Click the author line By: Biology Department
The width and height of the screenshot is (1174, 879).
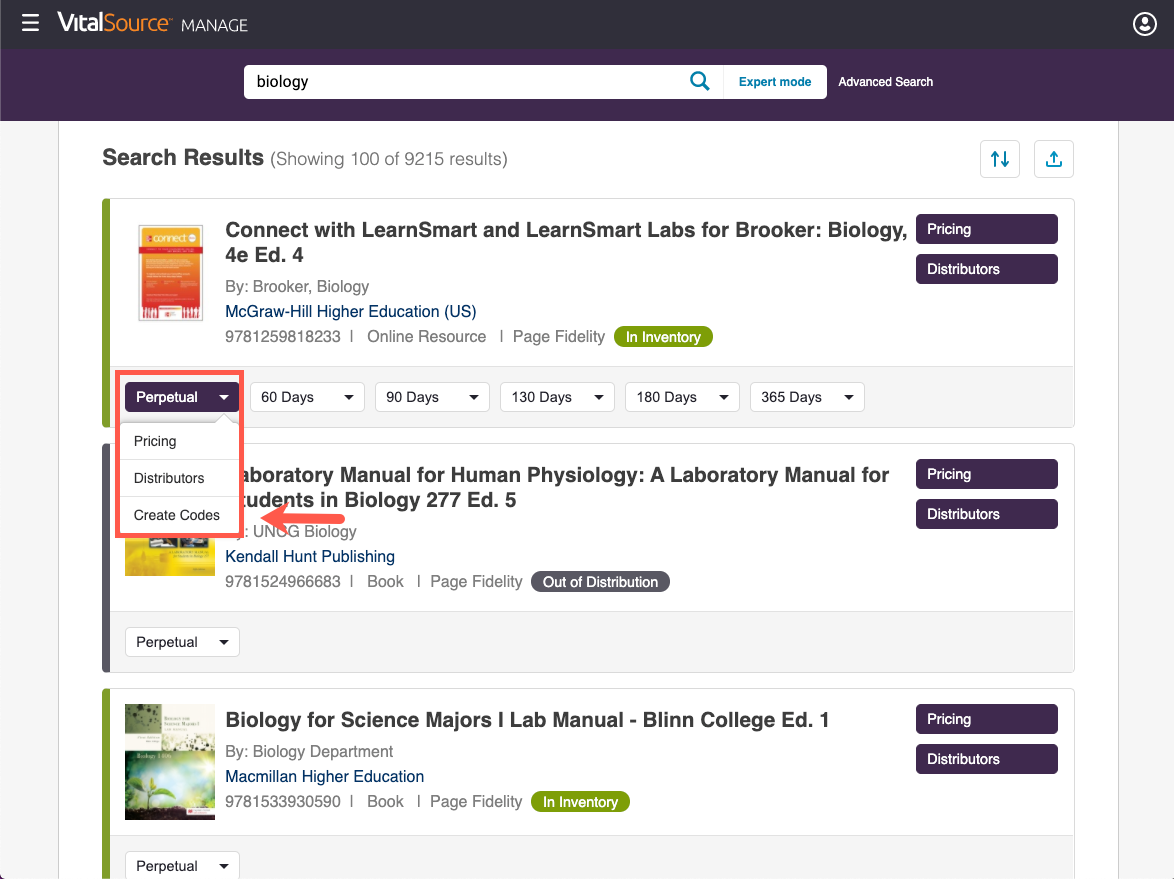[x=309, y=752]
